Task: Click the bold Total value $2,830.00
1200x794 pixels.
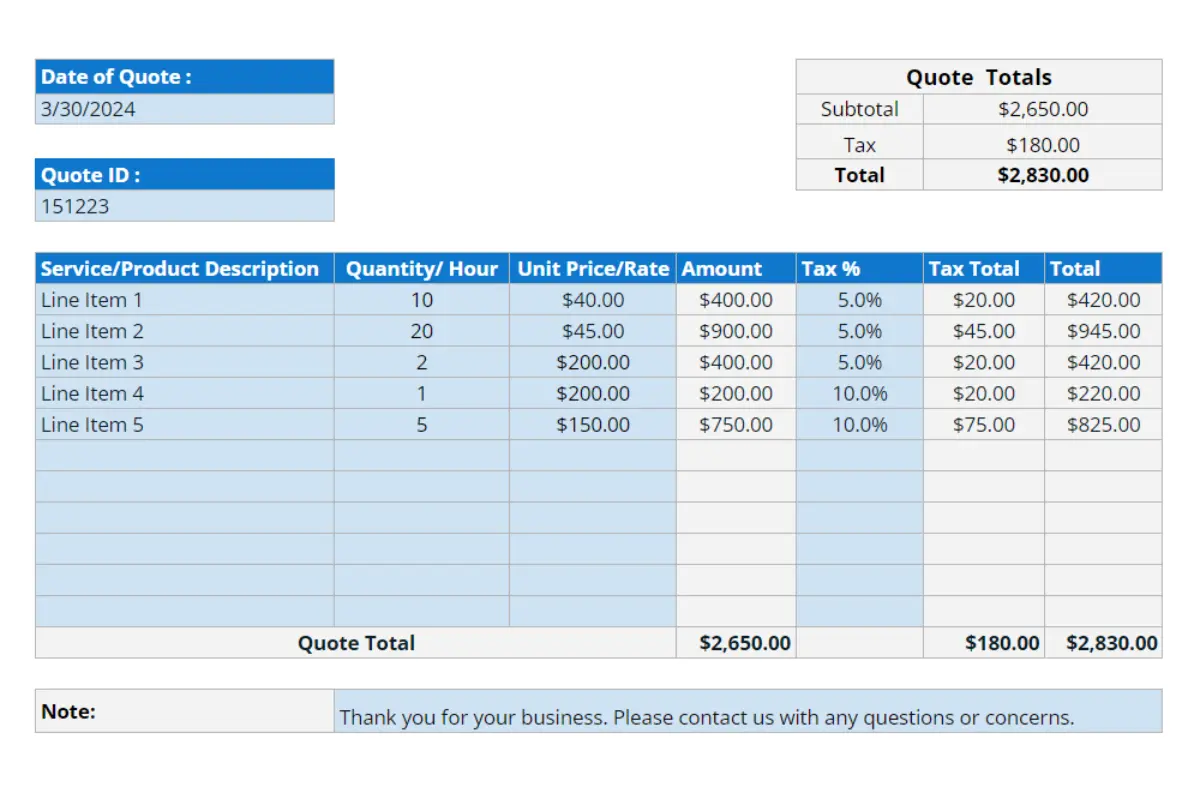Action: click(x=1043, y=175)
